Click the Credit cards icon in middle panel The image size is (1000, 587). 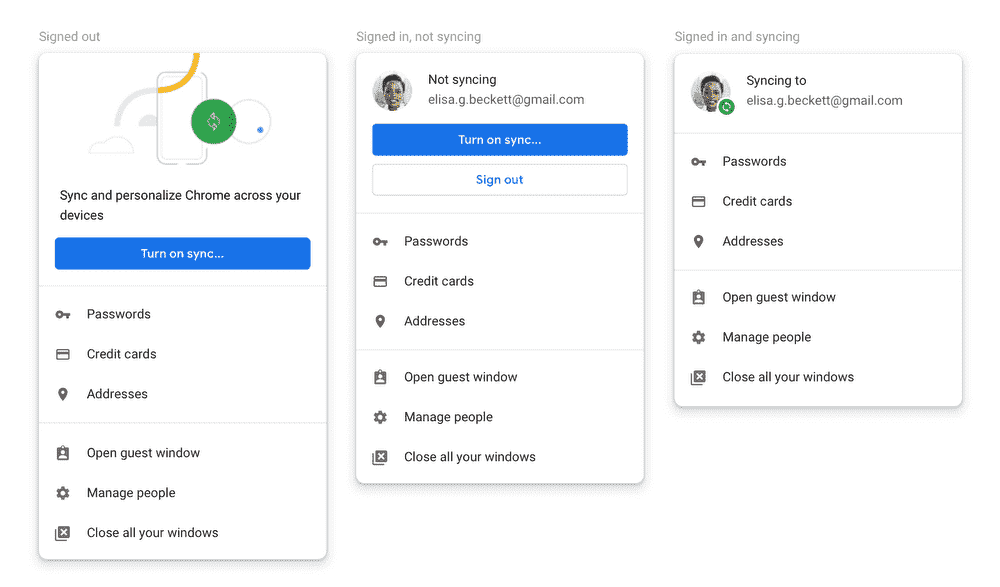[380, 281]
